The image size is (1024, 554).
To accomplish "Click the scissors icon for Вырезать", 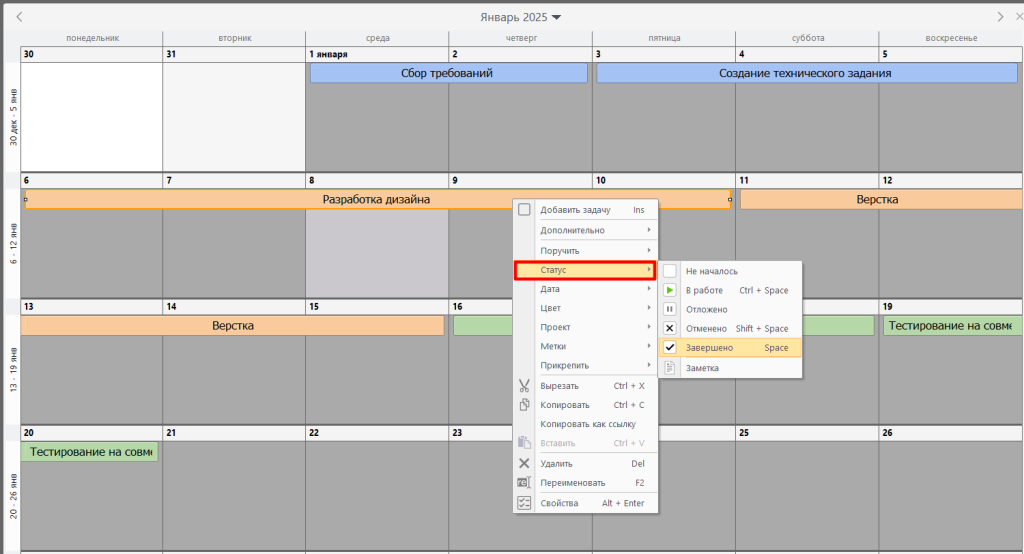I will (524, 385).
